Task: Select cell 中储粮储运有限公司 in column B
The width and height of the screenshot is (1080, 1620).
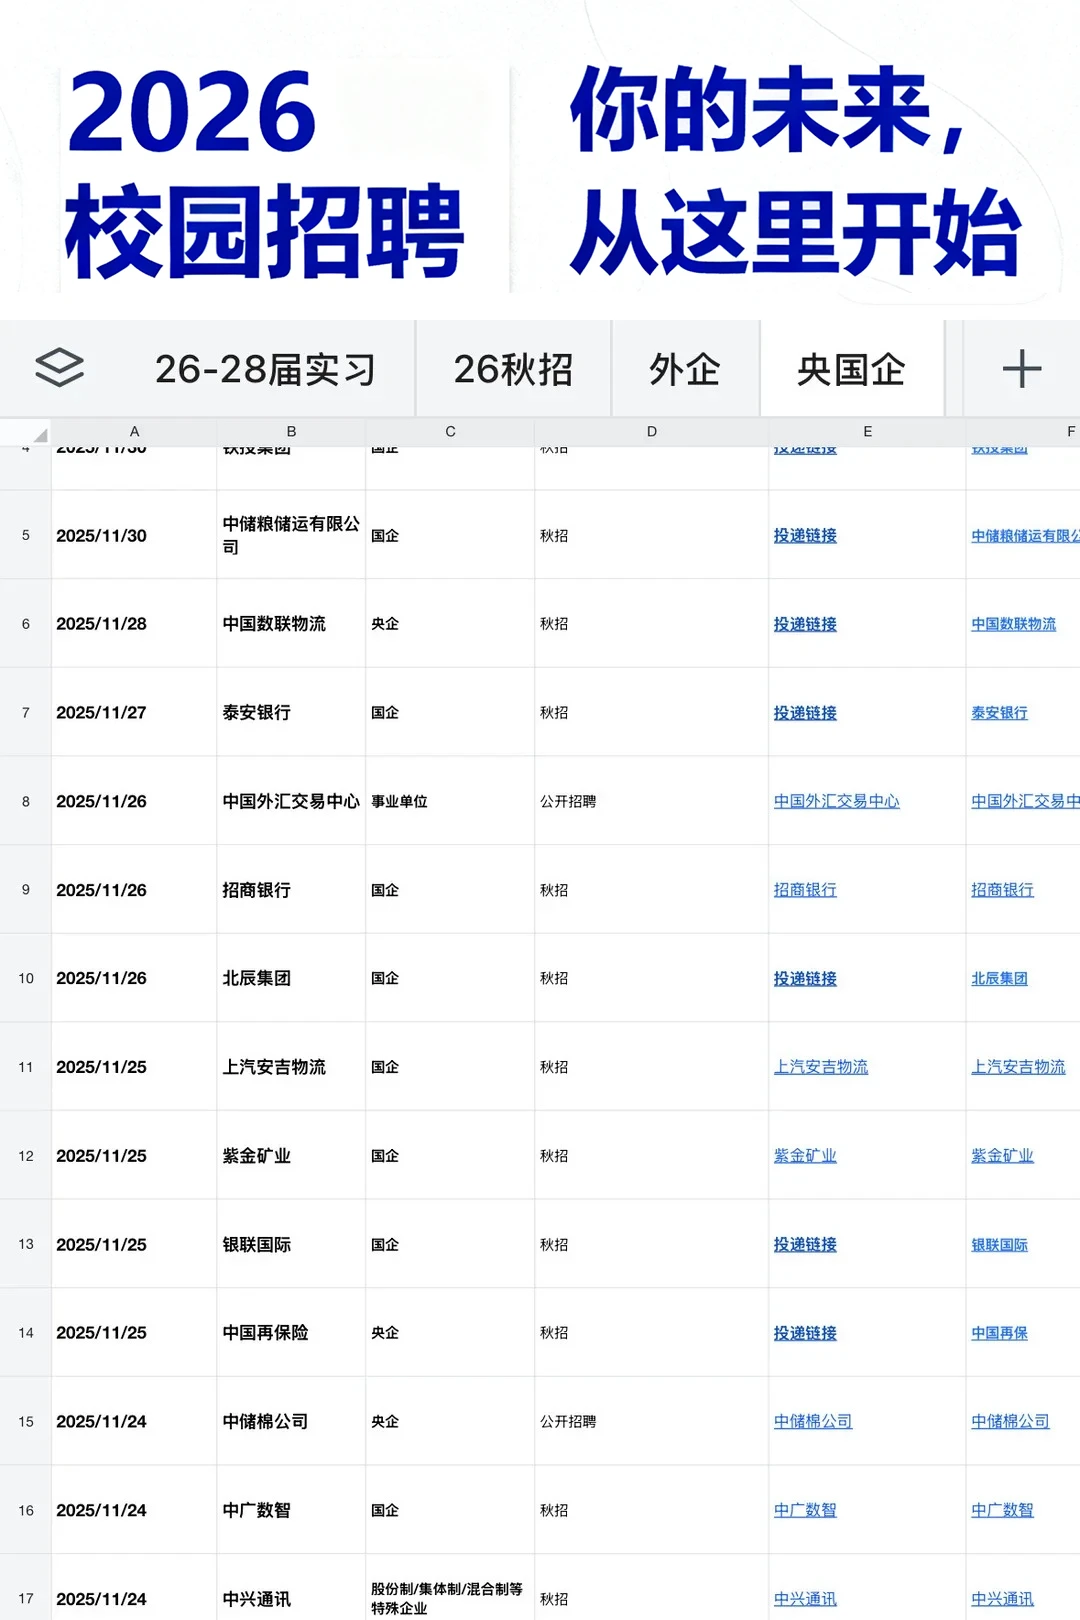Action: click(291, 535)
